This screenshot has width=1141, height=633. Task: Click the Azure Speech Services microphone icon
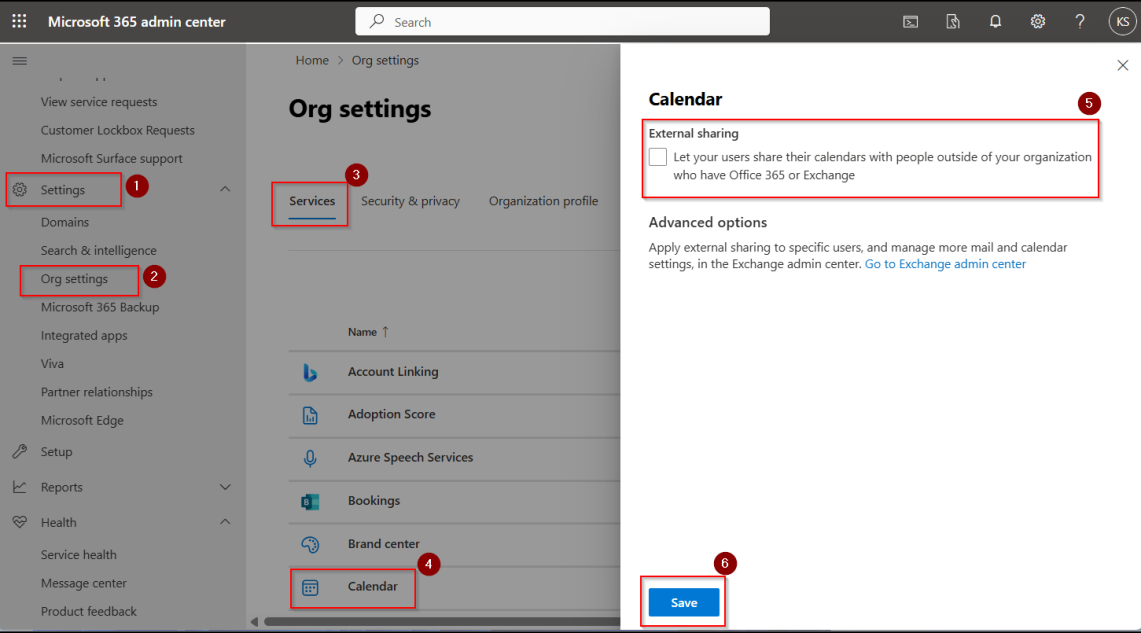(310, 458)
